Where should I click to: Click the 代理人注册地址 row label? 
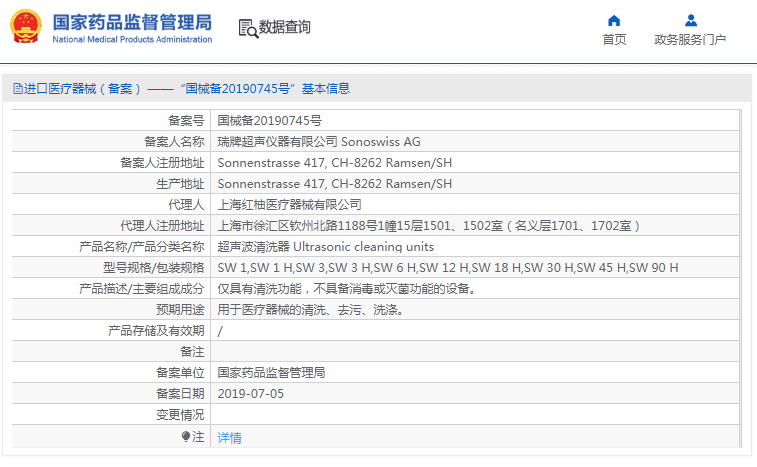click(162, 226)
